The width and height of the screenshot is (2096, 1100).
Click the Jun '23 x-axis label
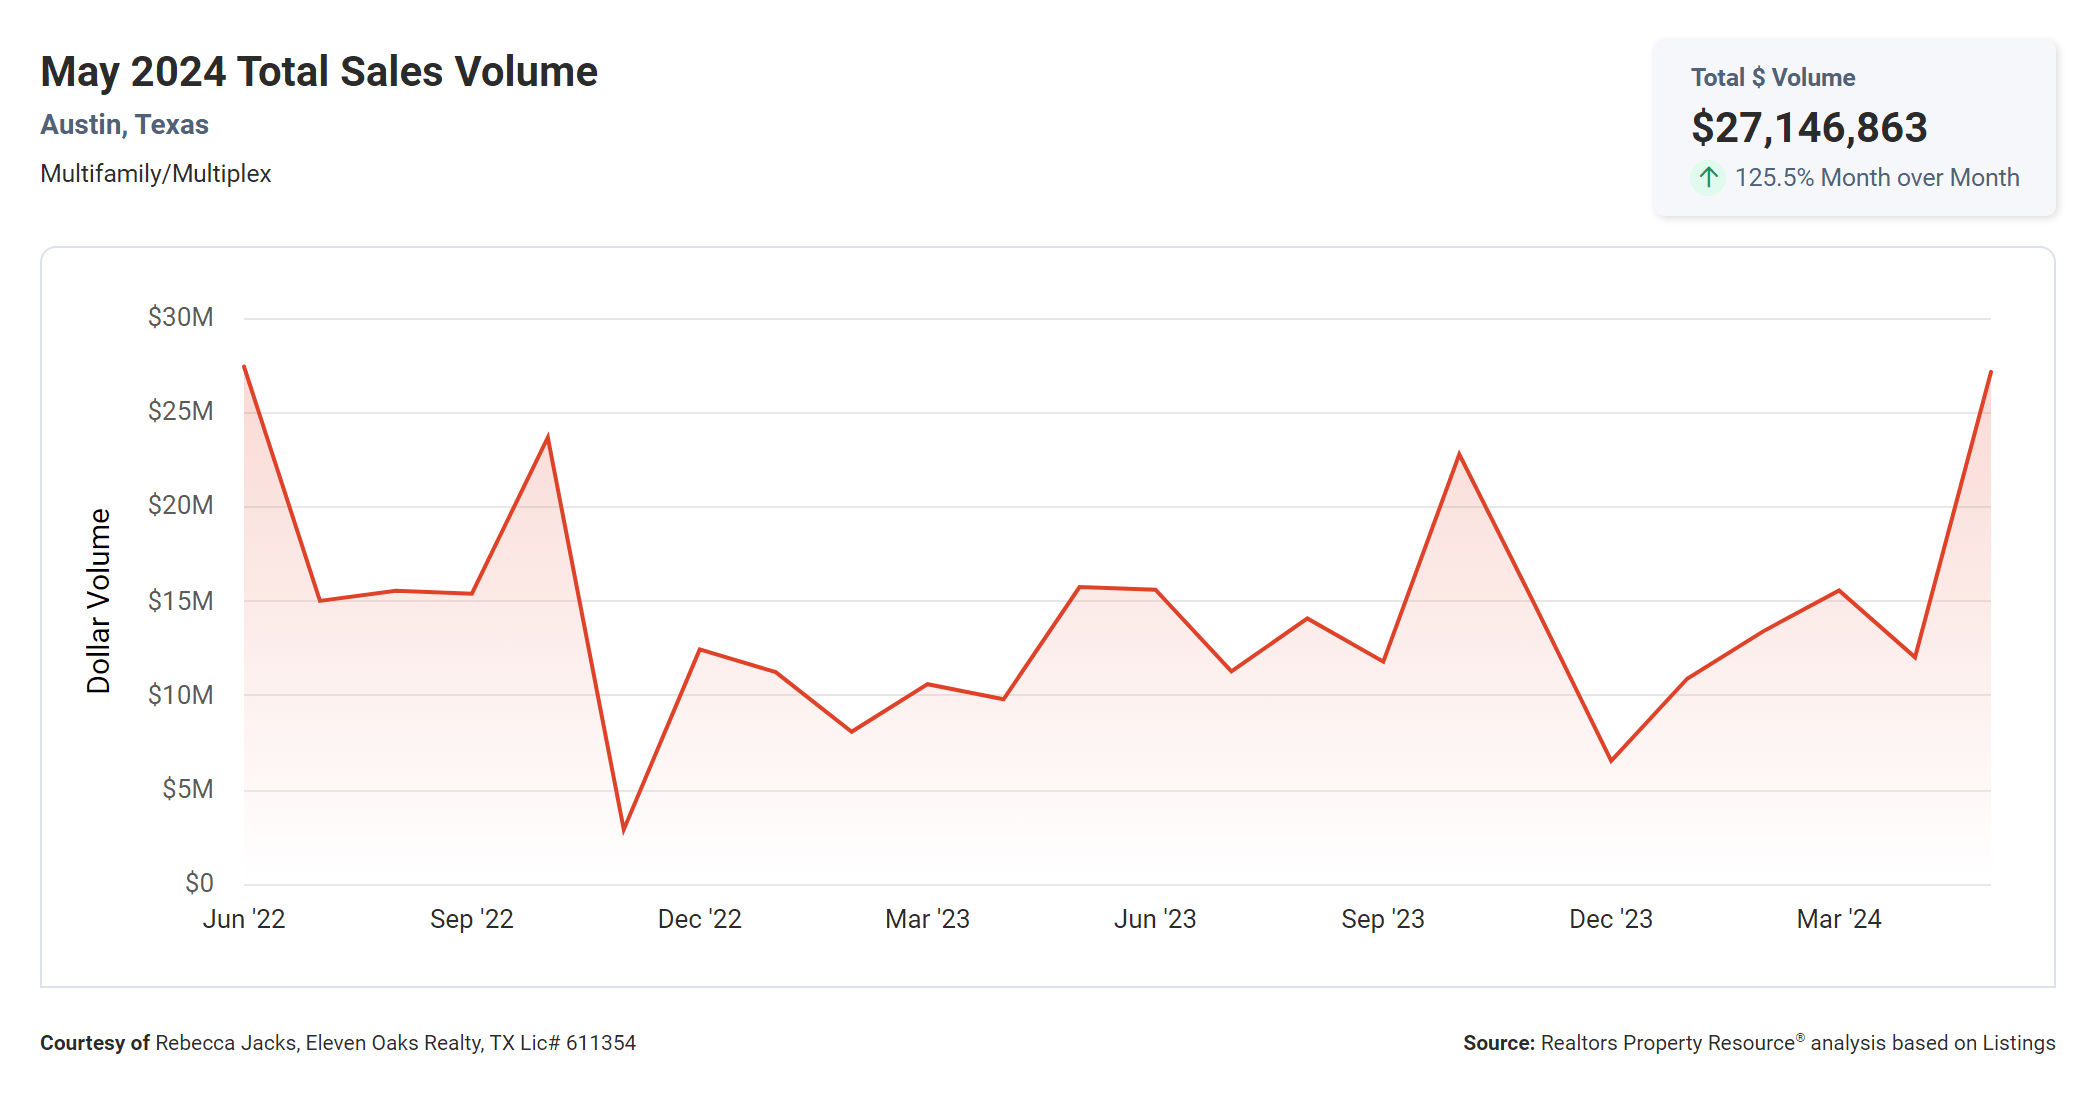pos(1155,919)
